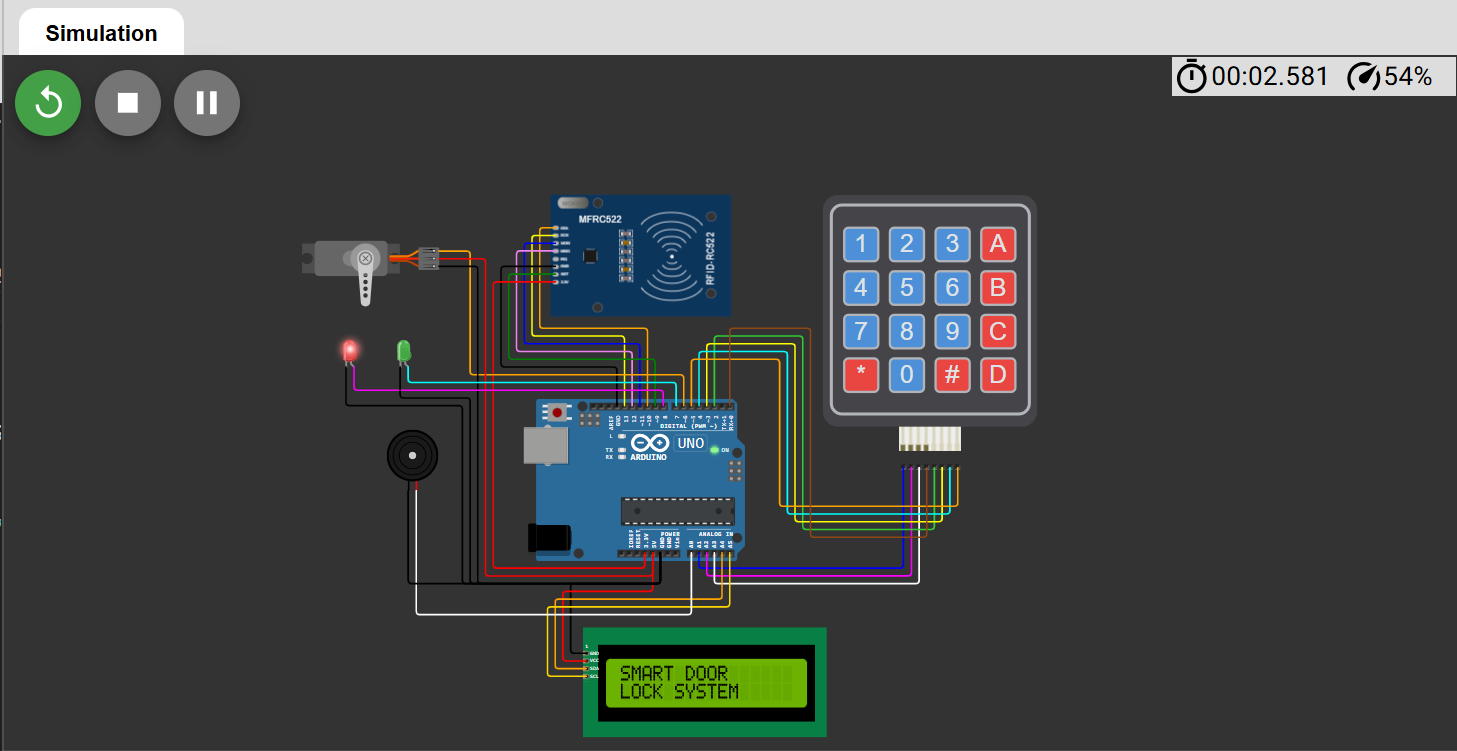Restart the simulation with the green button
The height and width of the screenshot is (751, 1457).
coord(48,103)
